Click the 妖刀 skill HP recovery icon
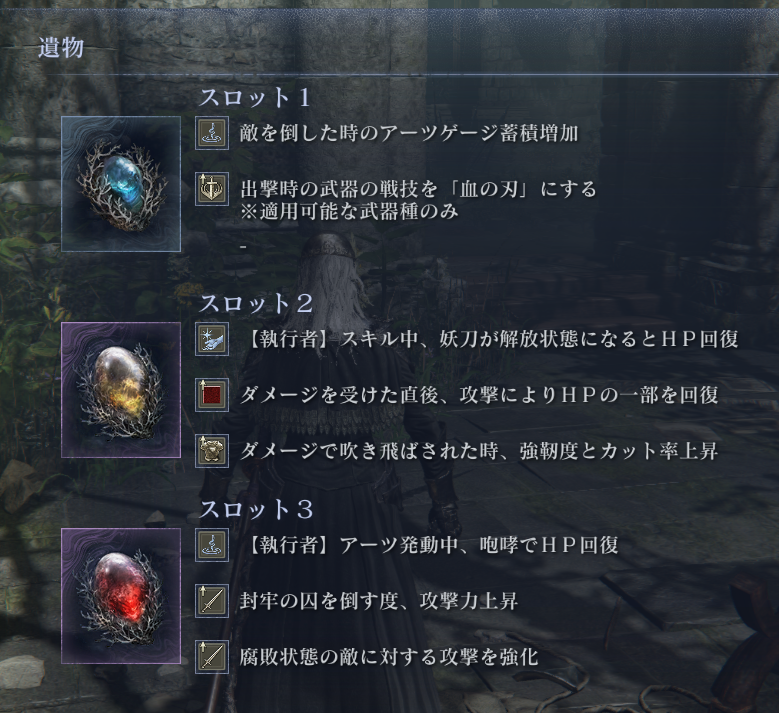The height and width of the screenshot is (713, 779). tap(212, 339)
